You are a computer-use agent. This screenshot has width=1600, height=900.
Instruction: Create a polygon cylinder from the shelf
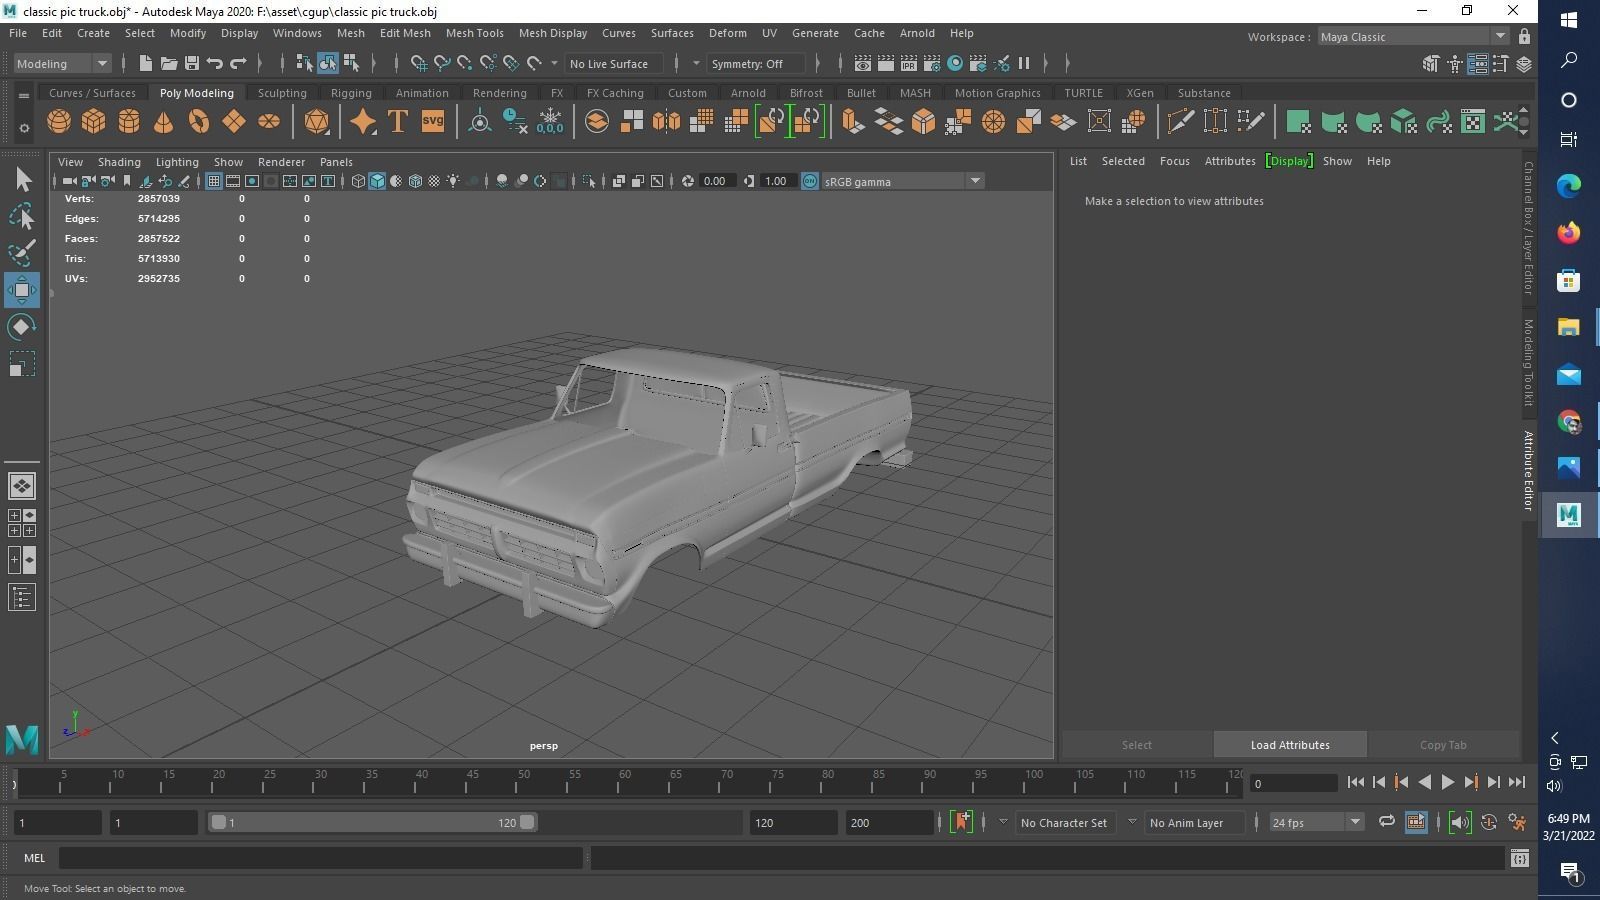[x=129, y=122]
